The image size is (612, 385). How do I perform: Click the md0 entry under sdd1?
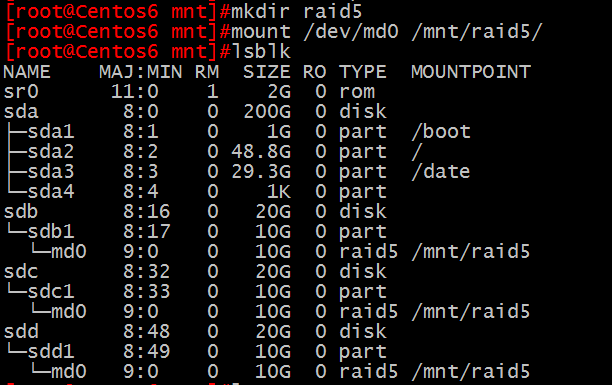click(x=69, y=371)
